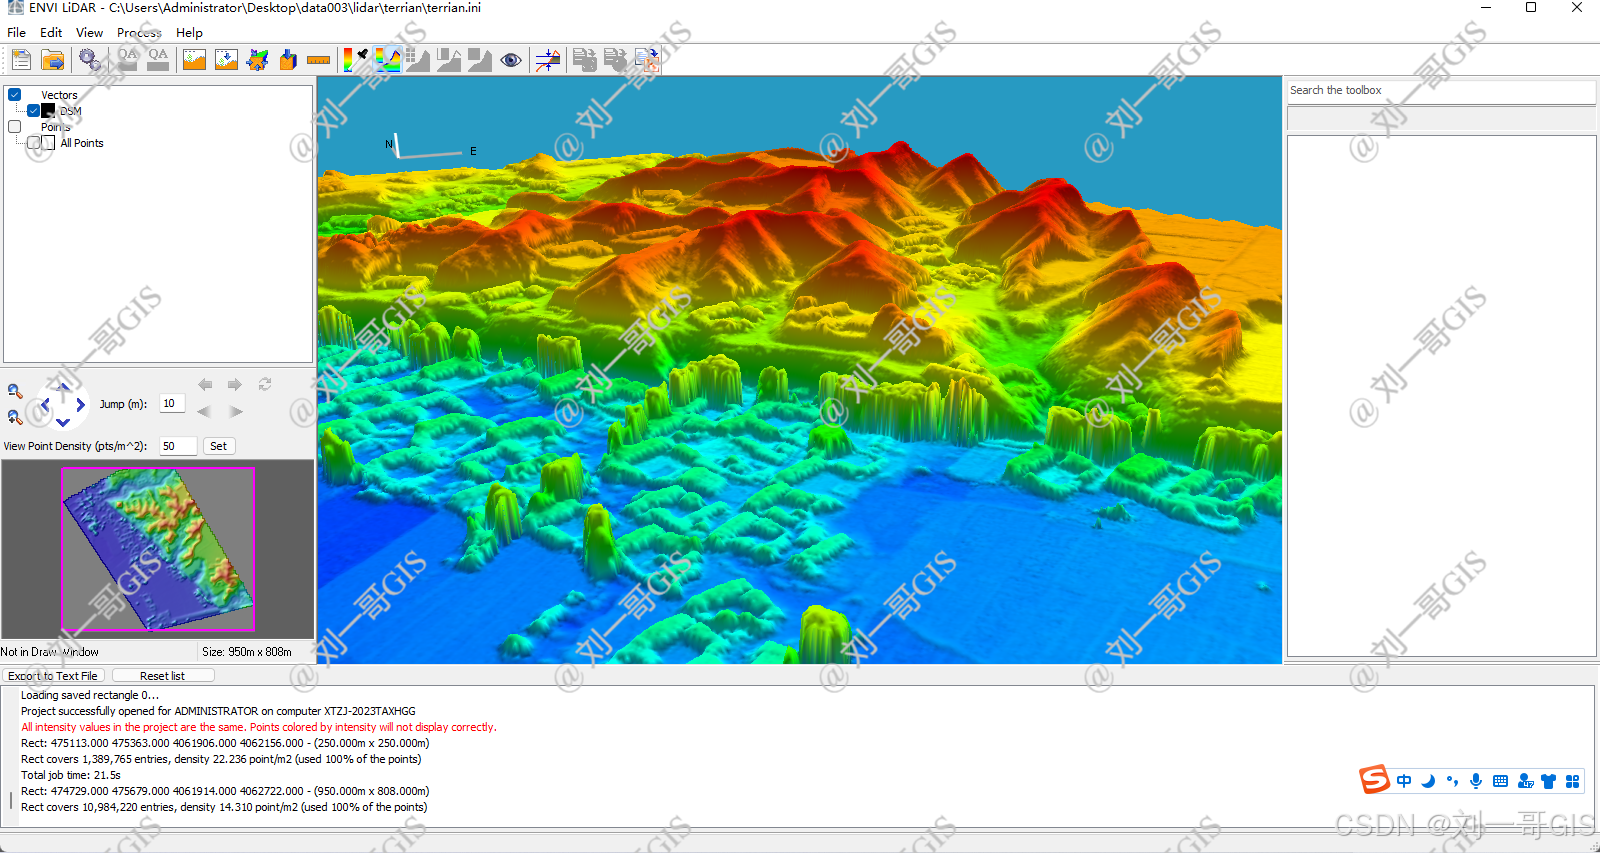The width and height of the screenshot is (1600, 853).
Task: Select the DSM tree item label
Action: [x=71, y=111]
